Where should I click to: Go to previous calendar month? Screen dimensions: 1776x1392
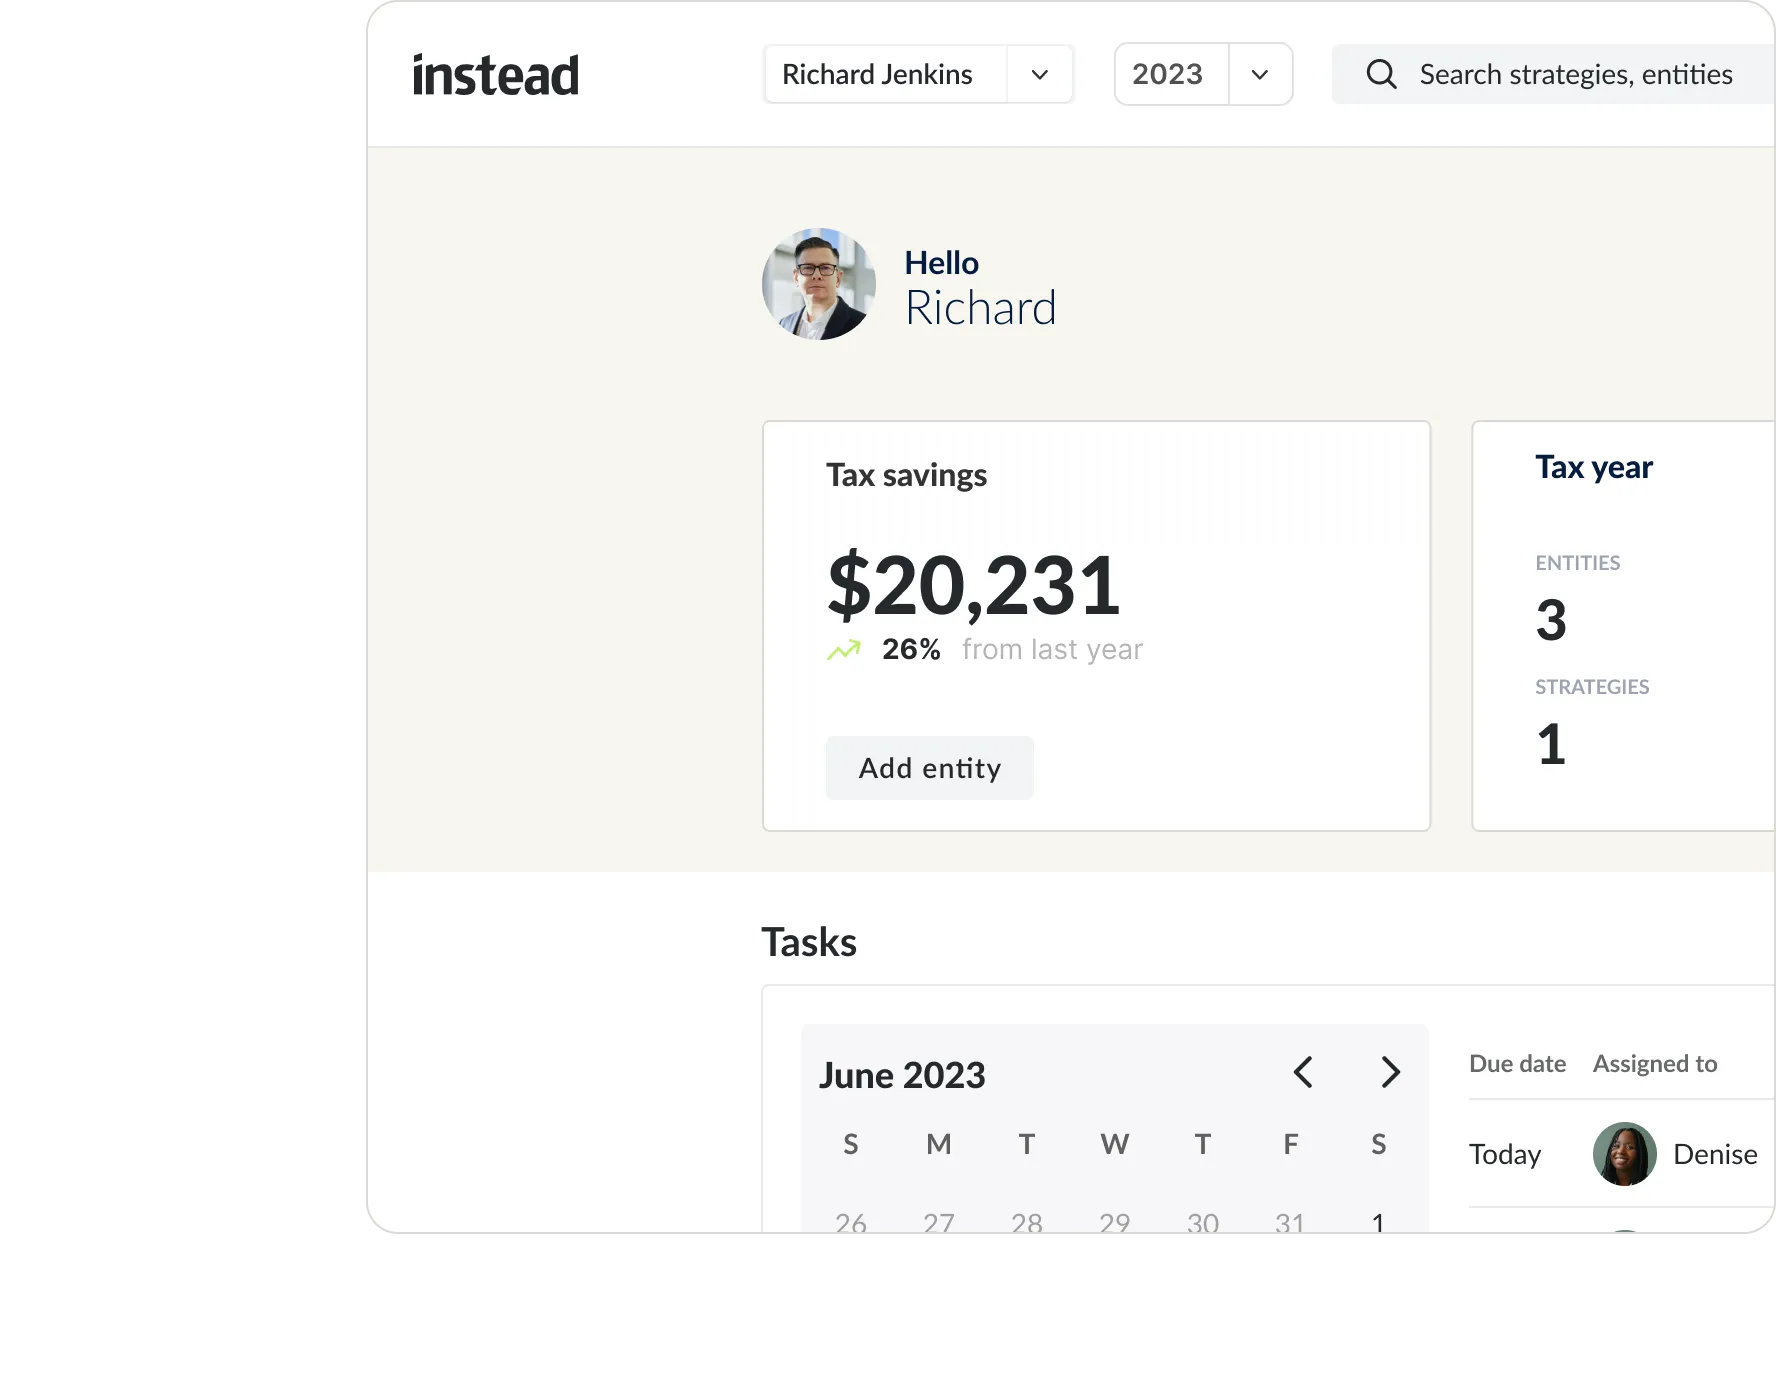tap(1303, 1072)
